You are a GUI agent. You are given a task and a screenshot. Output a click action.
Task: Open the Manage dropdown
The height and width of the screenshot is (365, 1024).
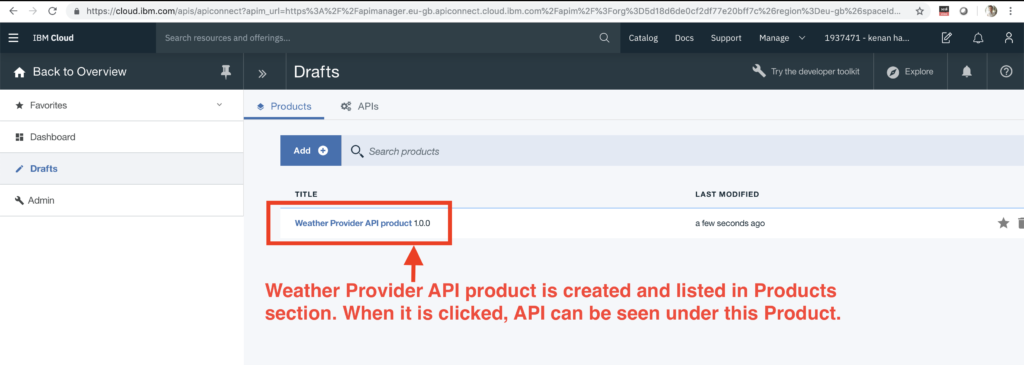click(x=782, y=38)
